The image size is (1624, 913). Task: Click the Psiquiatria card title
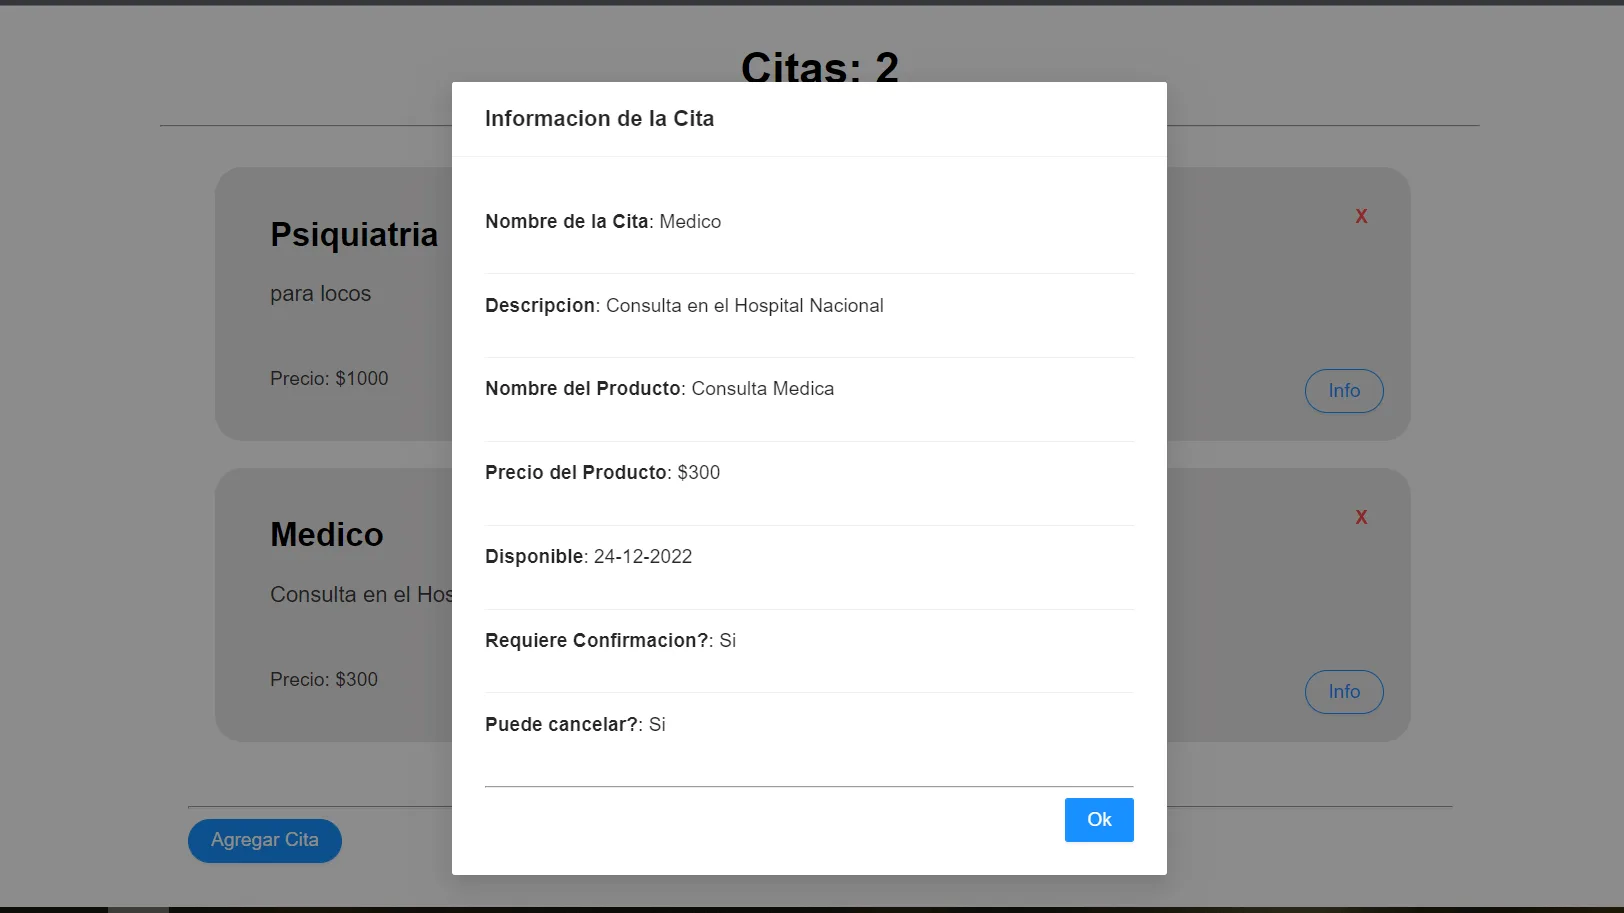click(x=354, y=235)
